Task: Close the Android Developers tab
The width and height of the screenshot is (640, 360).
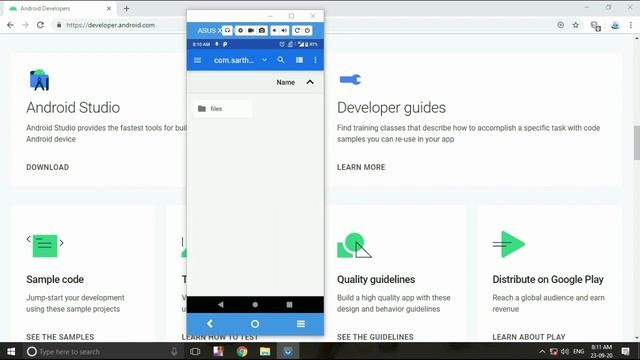Action: [109, 8]
